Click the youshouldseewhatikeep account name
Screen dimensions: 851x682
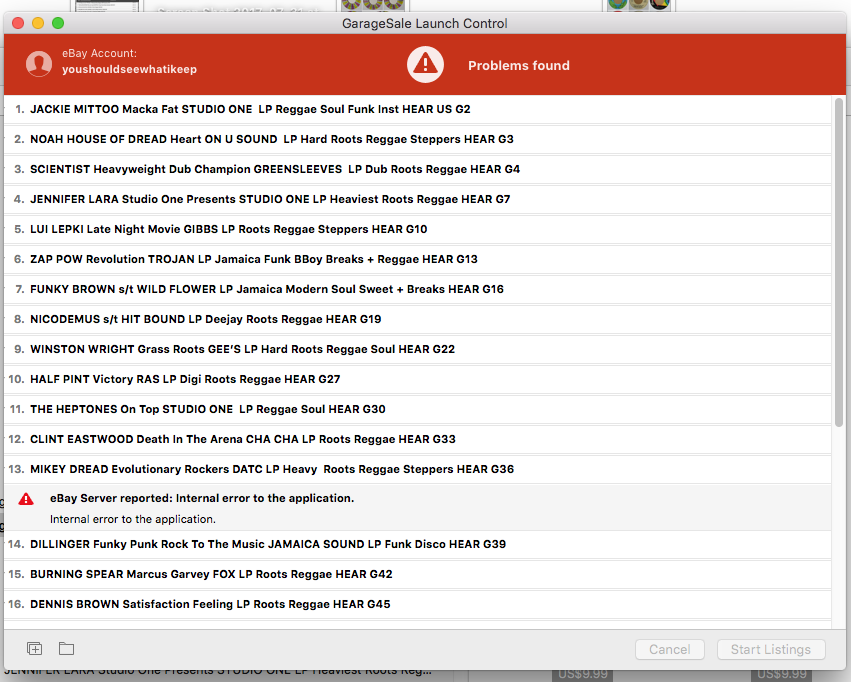pyautogui.click(x=129, y=69)
